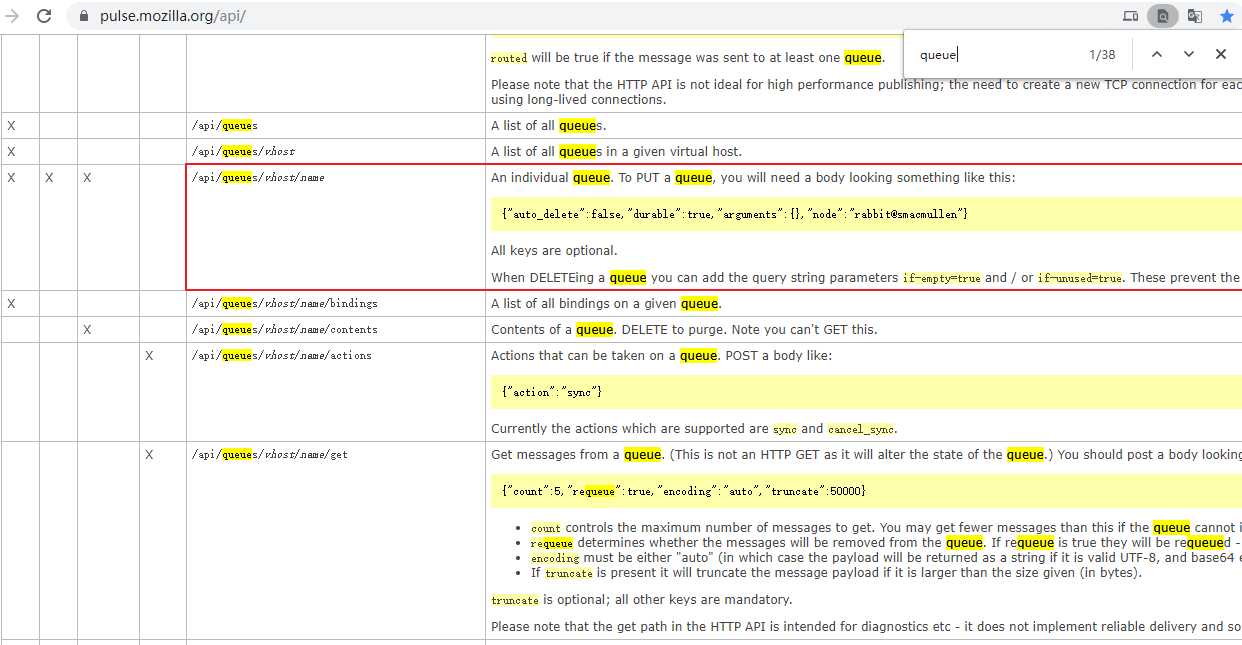Click the count/requeue/encoding JSON code block

point(866,491)
